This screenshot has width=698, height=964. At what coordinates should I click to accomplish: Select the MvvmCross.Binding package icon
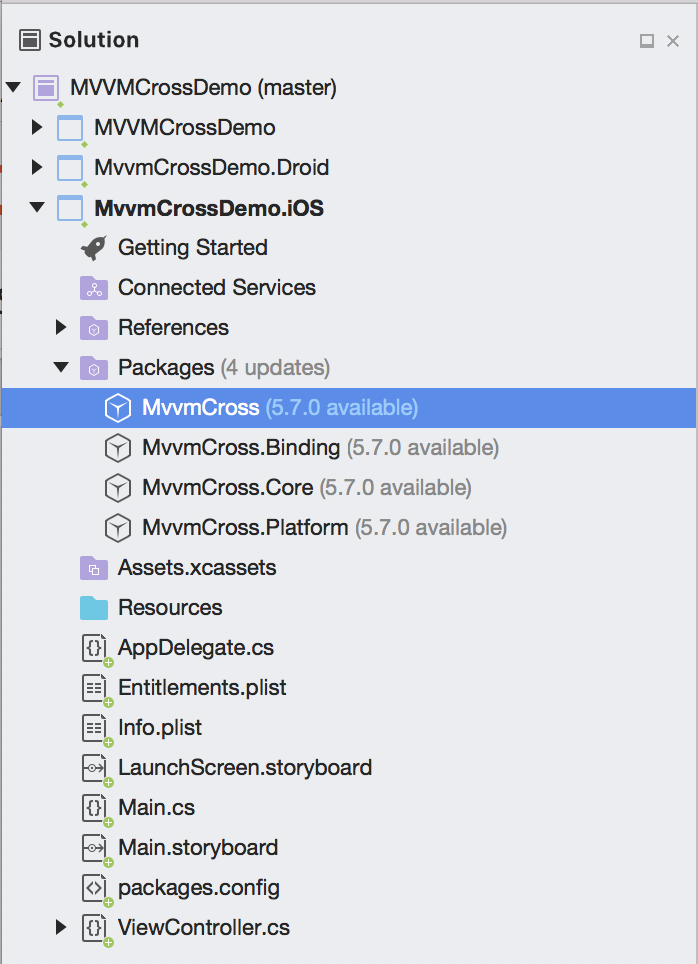click(118, 447)
